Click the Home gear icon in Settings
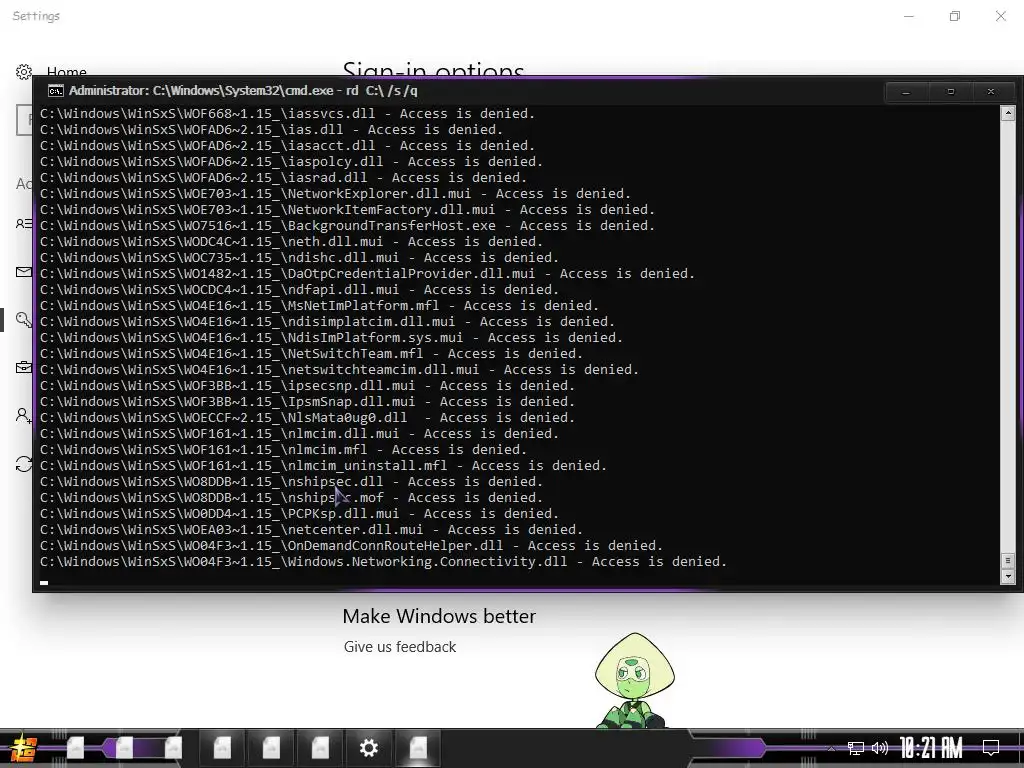 coord(24,71)
